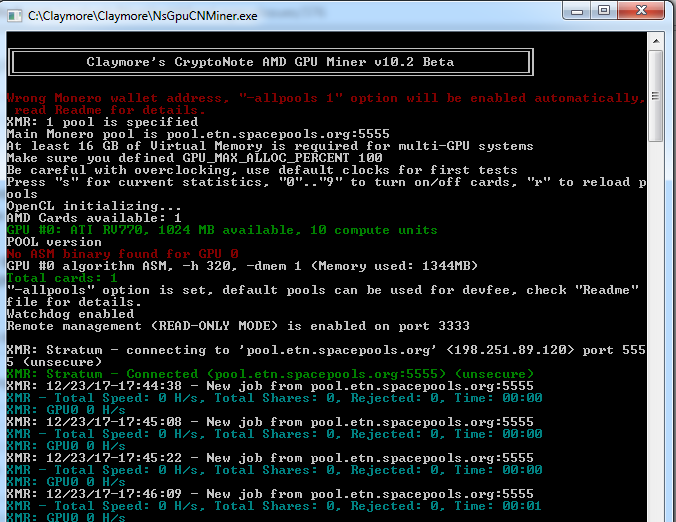
Task: Click green 'GPU #0: ATI RV770' line
Action: point(222,230)
